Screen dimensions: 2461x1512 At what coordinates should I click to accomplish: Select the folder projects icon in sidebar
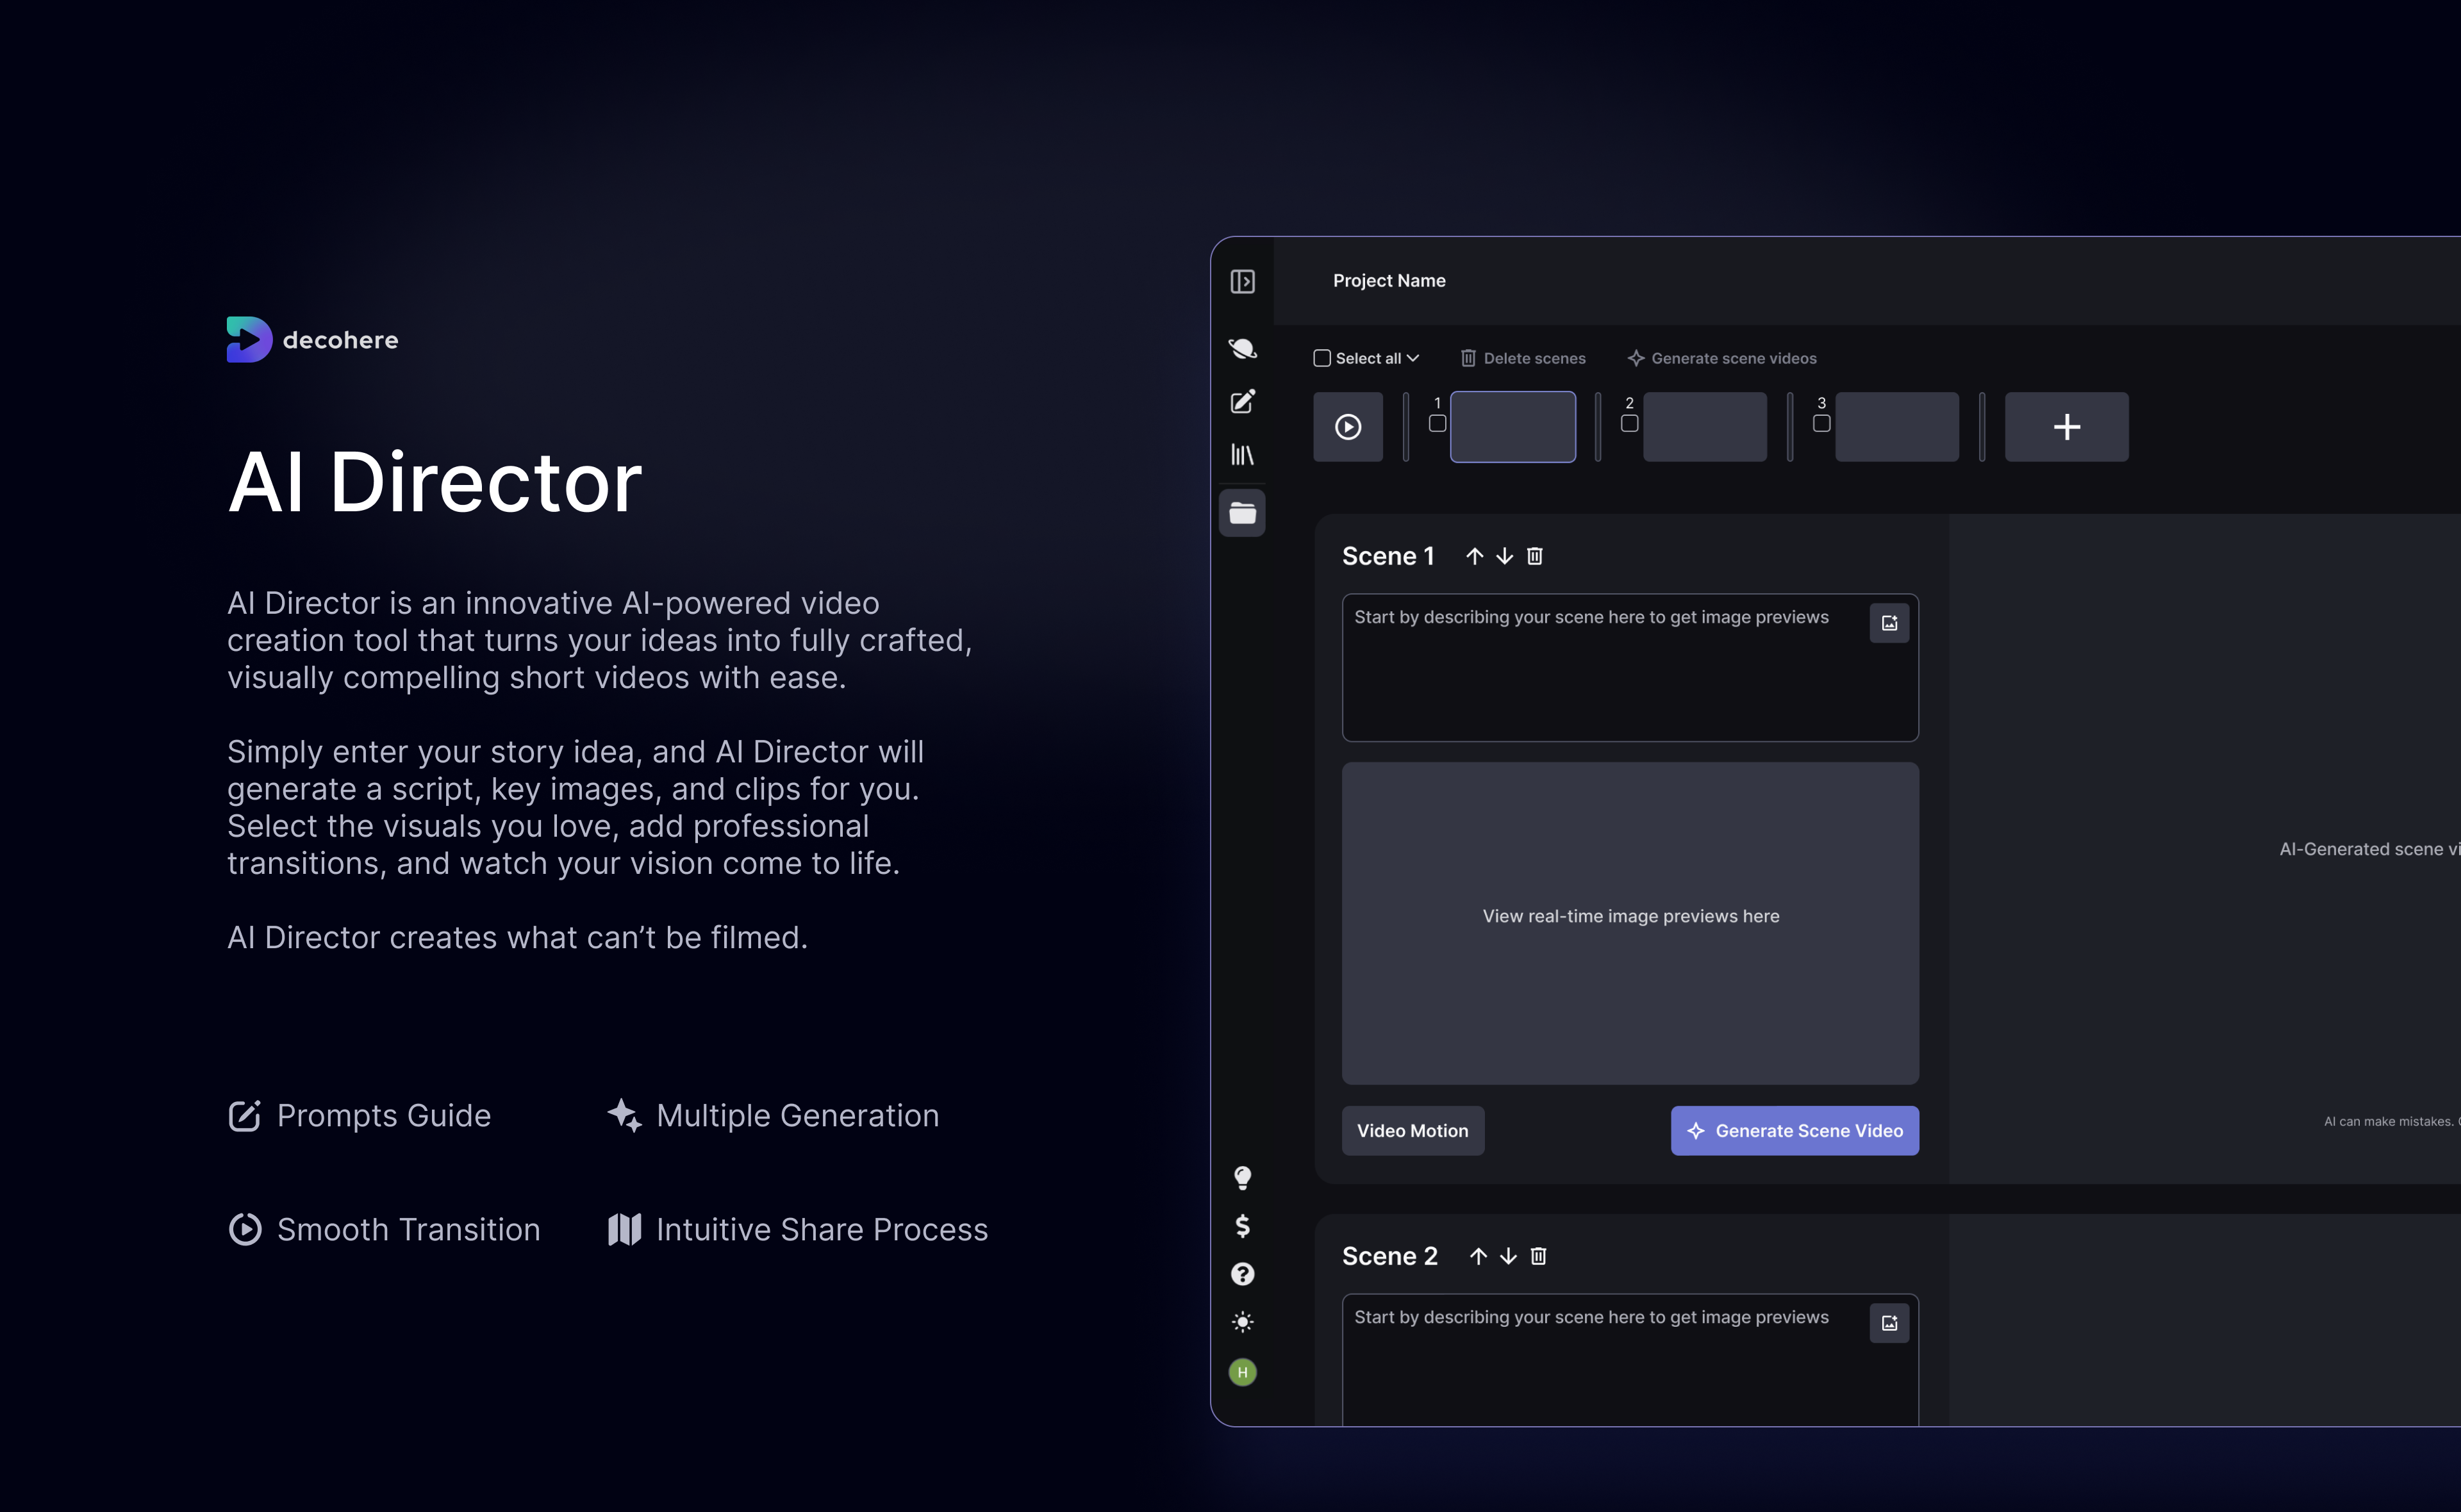pos(1242,513)
